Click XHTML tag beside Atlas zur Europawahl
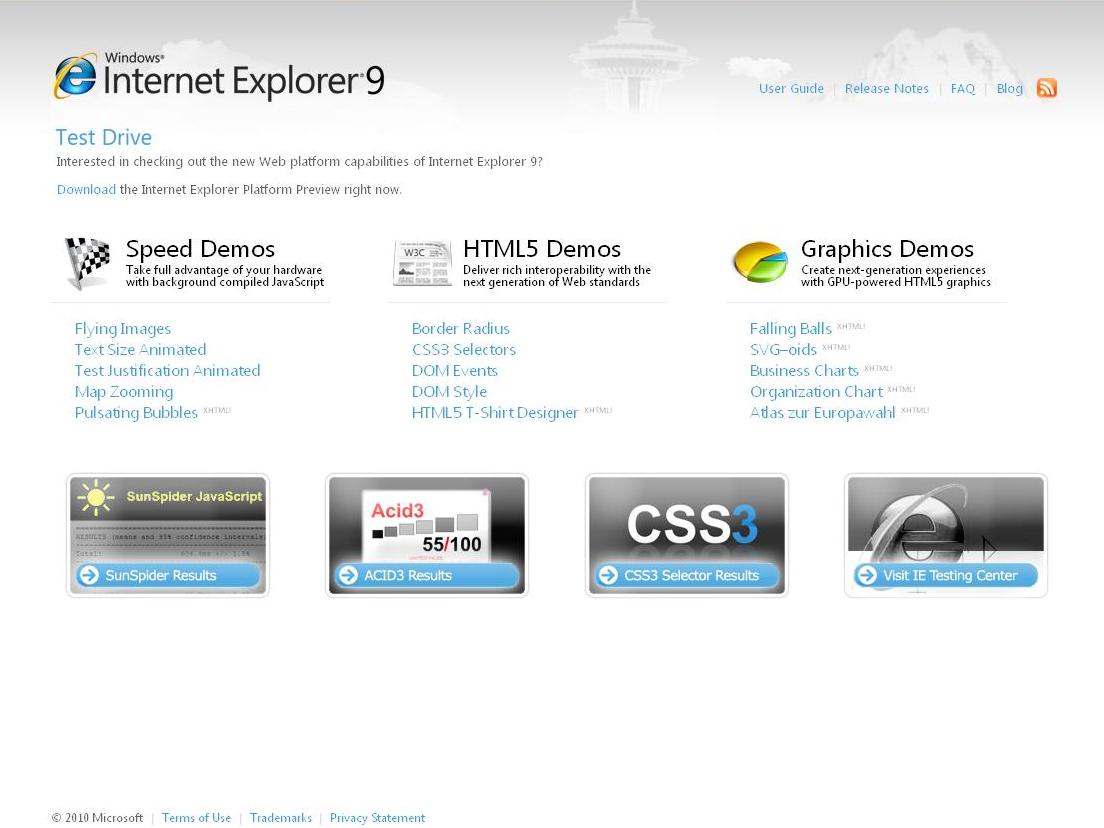This screenshot has height=828, width=1104. tap(915, 410)
